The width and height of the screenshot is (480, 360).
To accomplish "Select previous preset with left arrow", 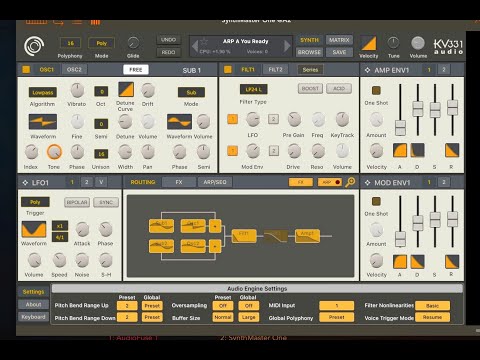I will click(x=195, y=46).
